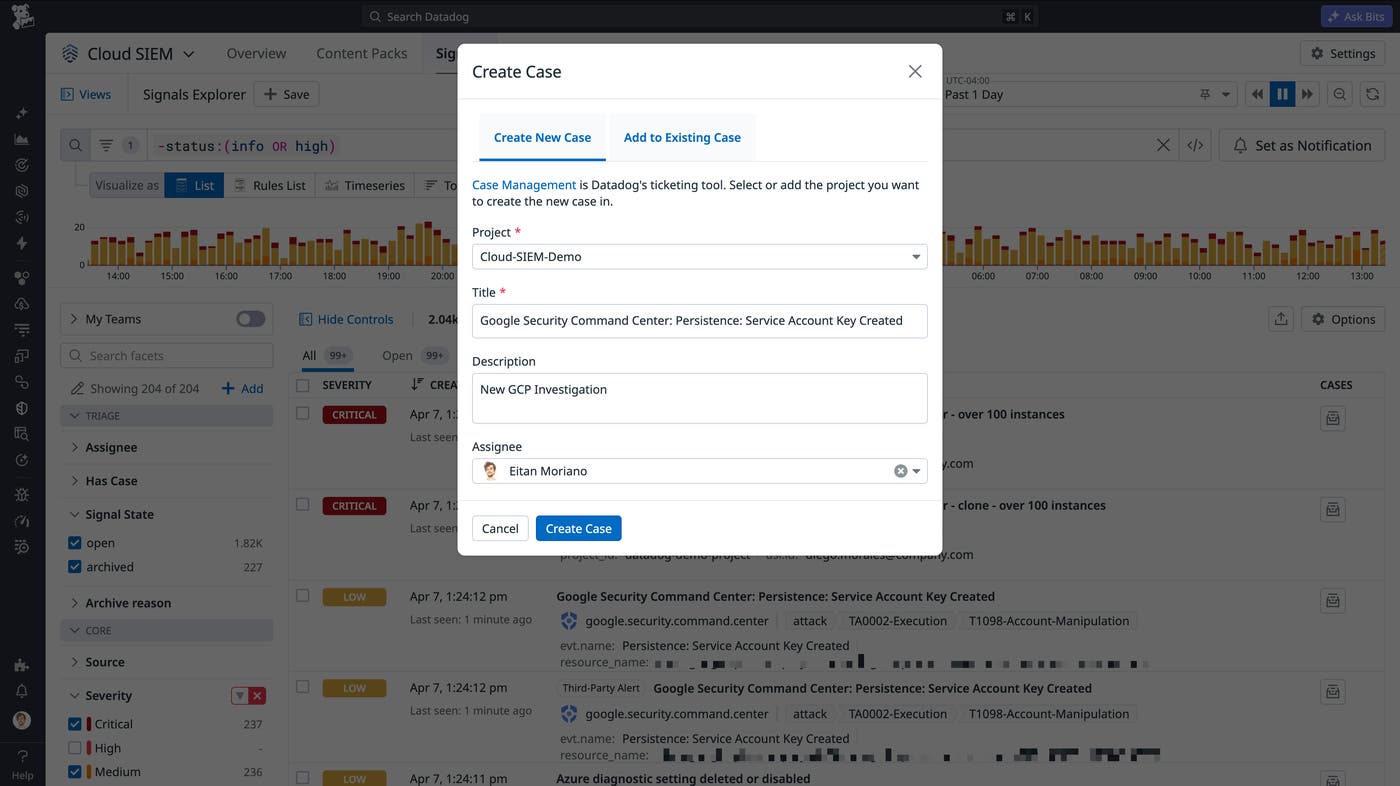This screenshot has width=1400, height=786.
Task: Follow the Case Management link
Action: (x=524, y=185)
